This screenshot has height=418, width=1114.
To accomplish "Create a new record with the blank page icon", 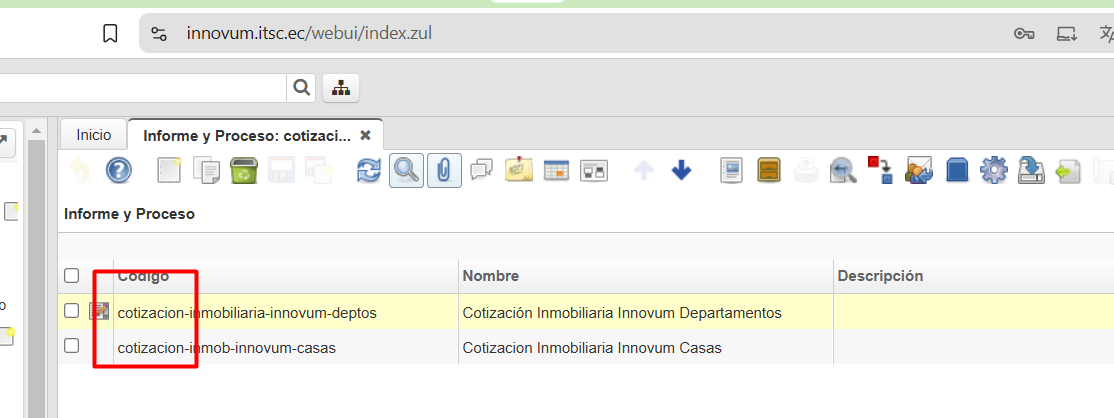I will coord(169,171).
